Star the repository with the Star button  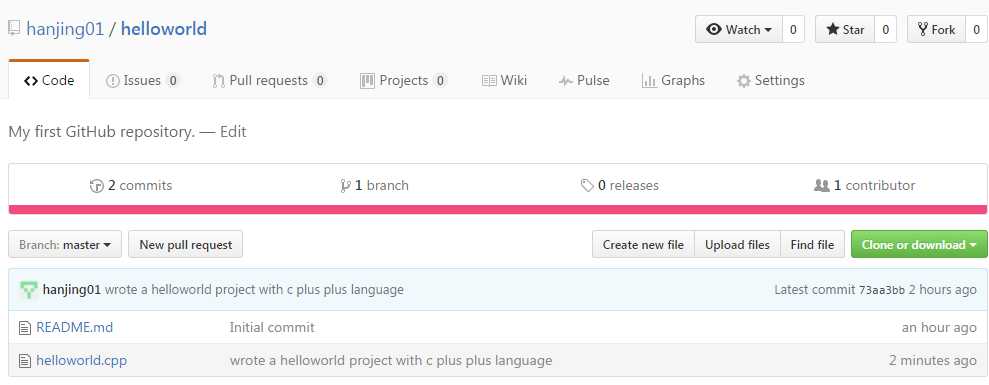point(845,30)
